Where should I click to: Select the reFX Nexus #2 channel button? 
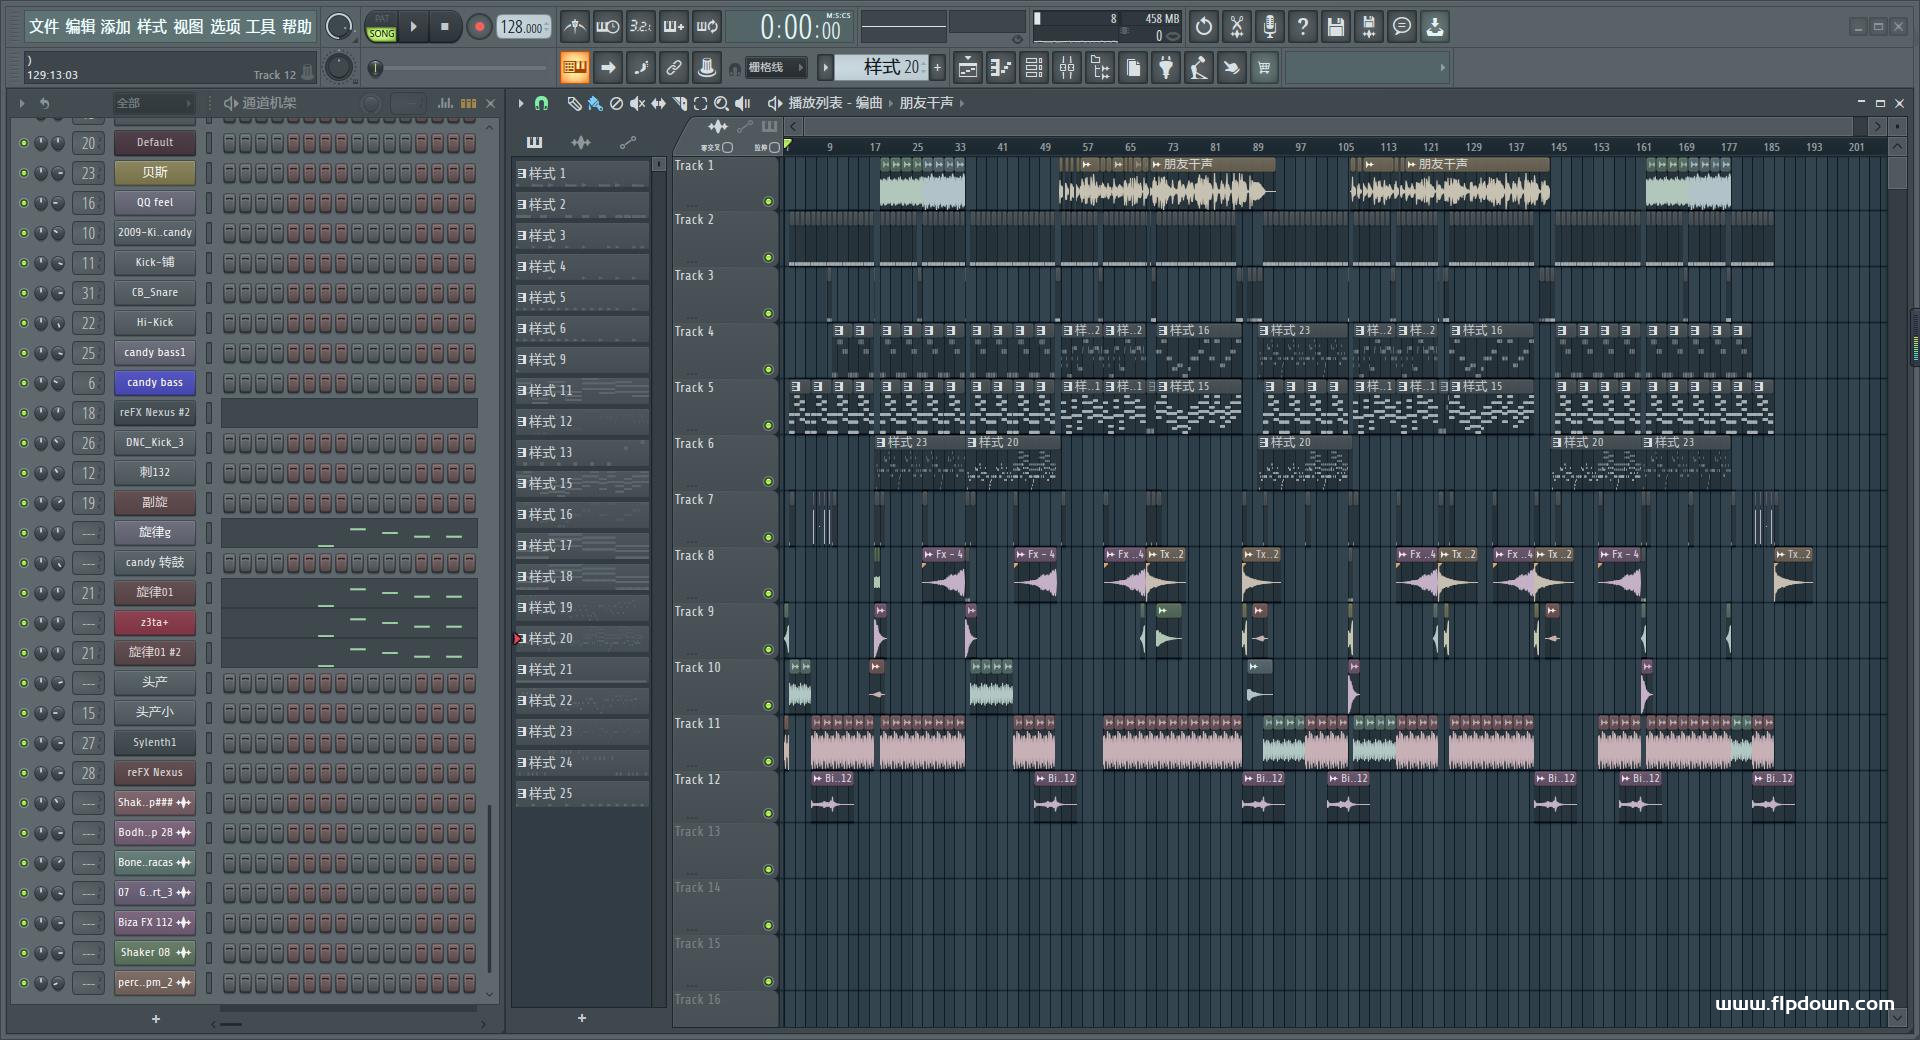pyautogui.click(x=154, y=412)
